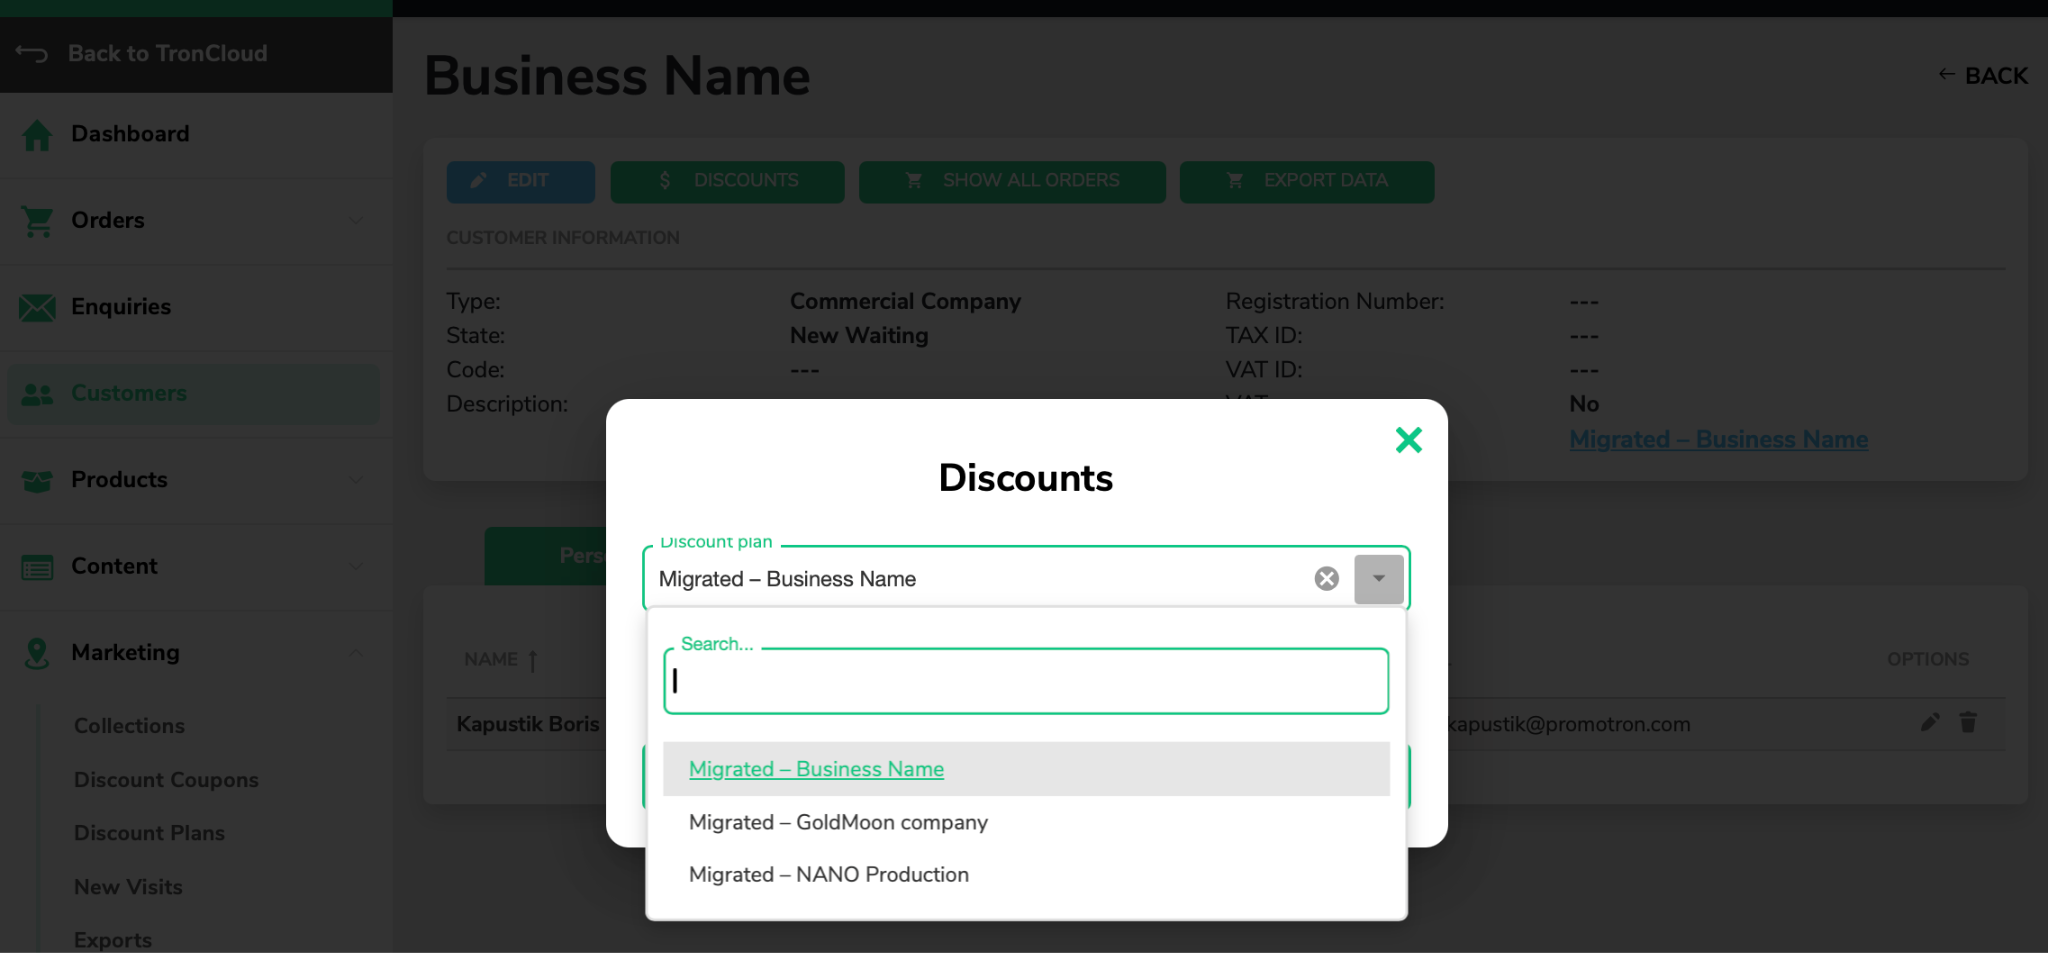Screen dimensions: 2048x953
Task: Expand the Orders menu chevron
Action: pos(356,220)
